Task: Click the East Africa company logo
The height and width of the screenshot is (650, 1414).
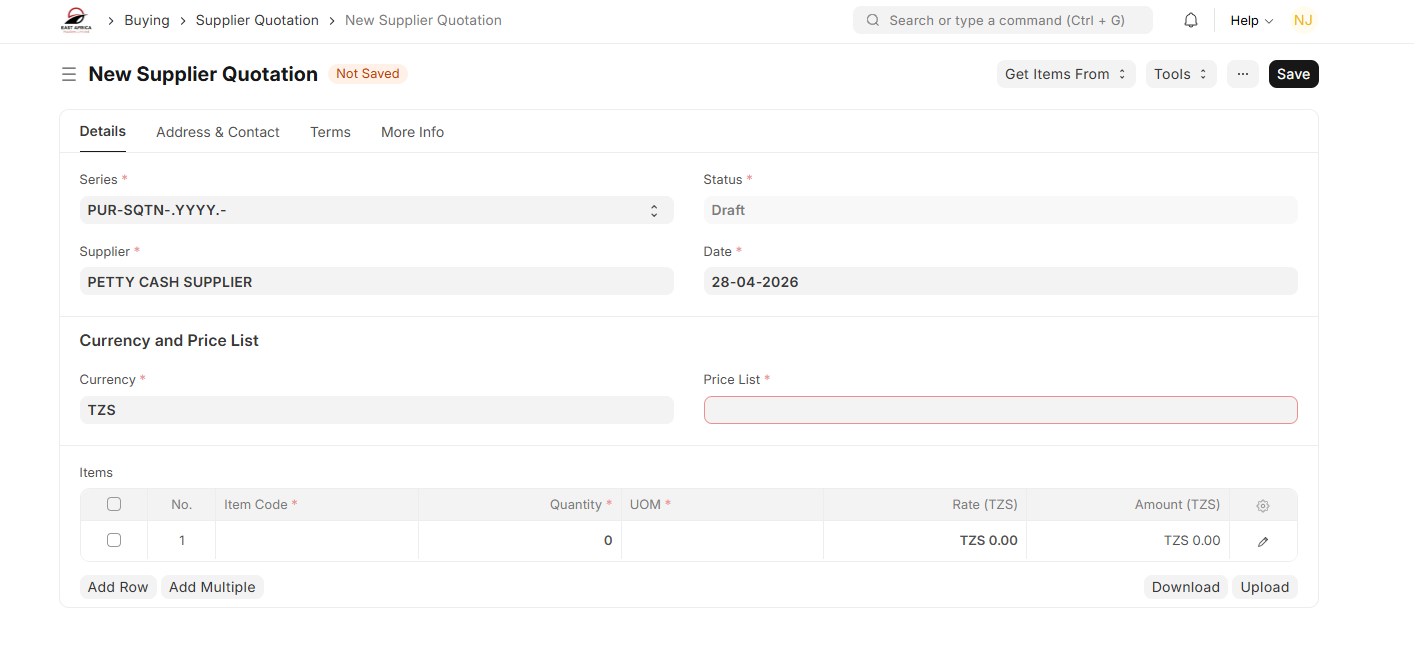Action: [x=76, y=20]
